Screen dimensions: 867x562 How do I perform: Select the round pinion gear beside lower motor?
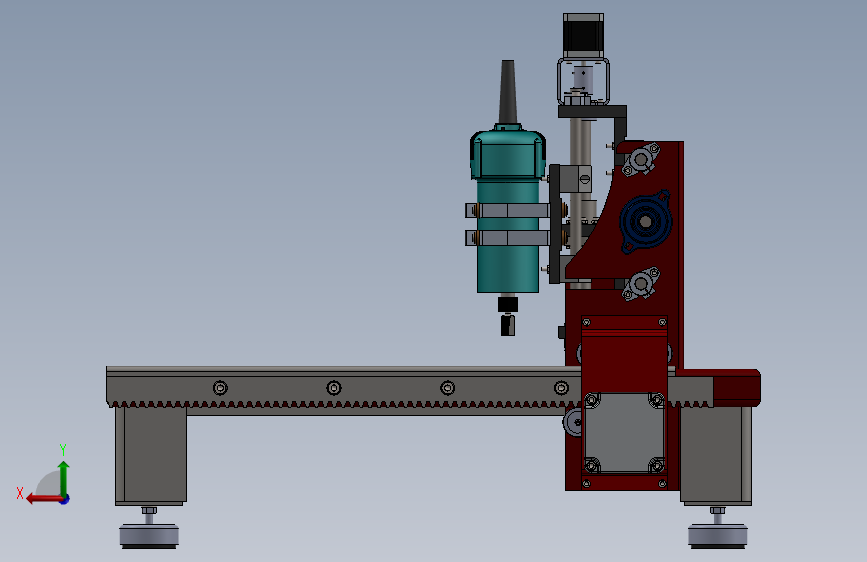[573, 423]
